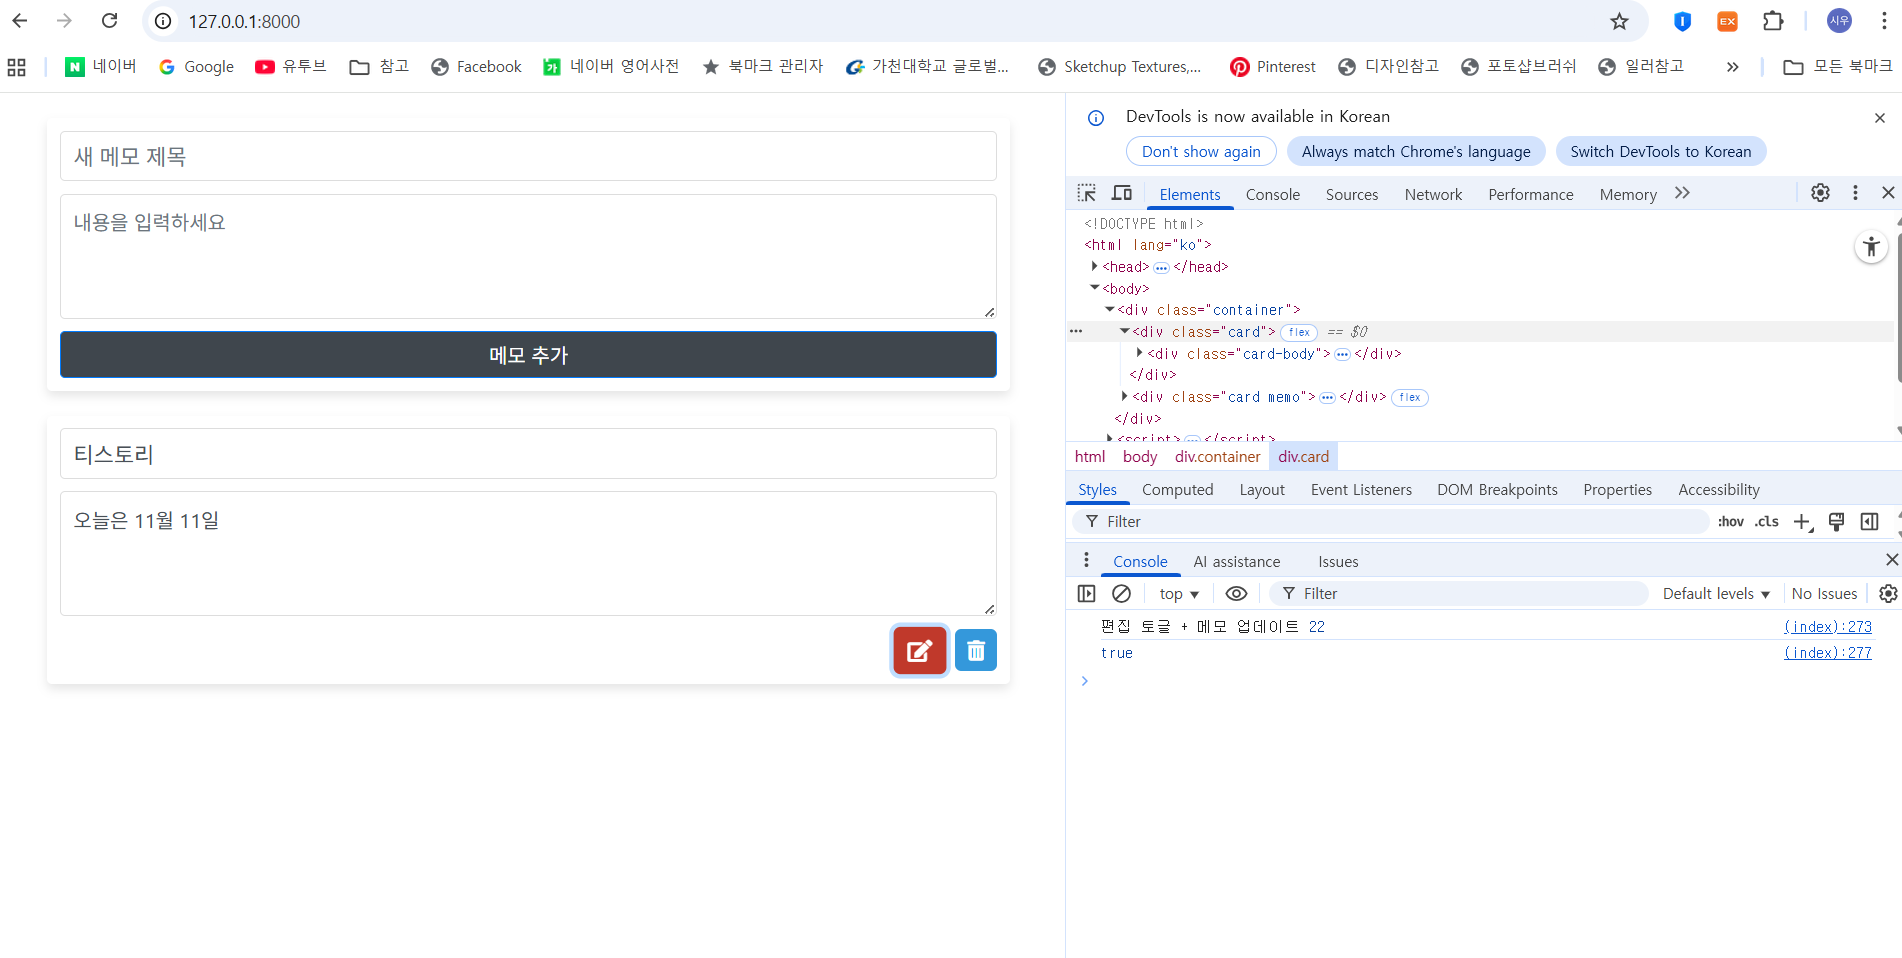The height and width of the screenshot is (958, 1902).
Task: Toggle the flex badge on div card
Action: (1299, 332)
